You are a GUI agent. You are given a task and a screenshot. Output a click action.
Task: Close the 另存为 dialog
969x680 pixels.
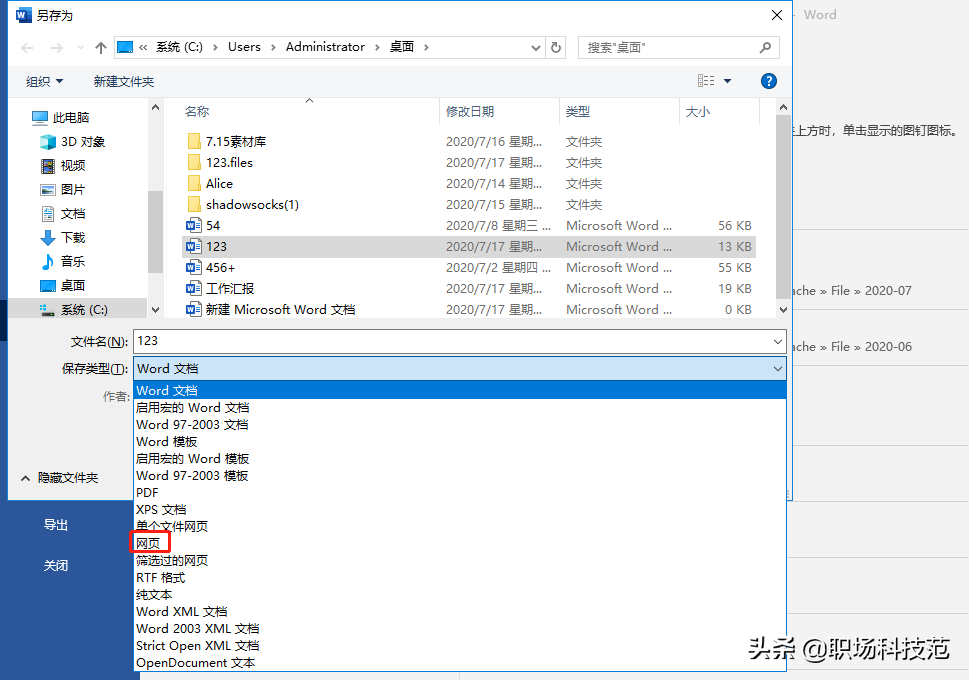[777, 15]
